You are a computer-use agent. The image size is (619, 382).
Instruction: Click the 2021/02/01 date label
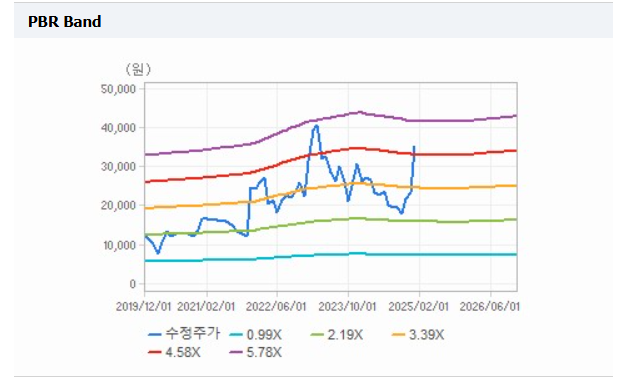206,307
